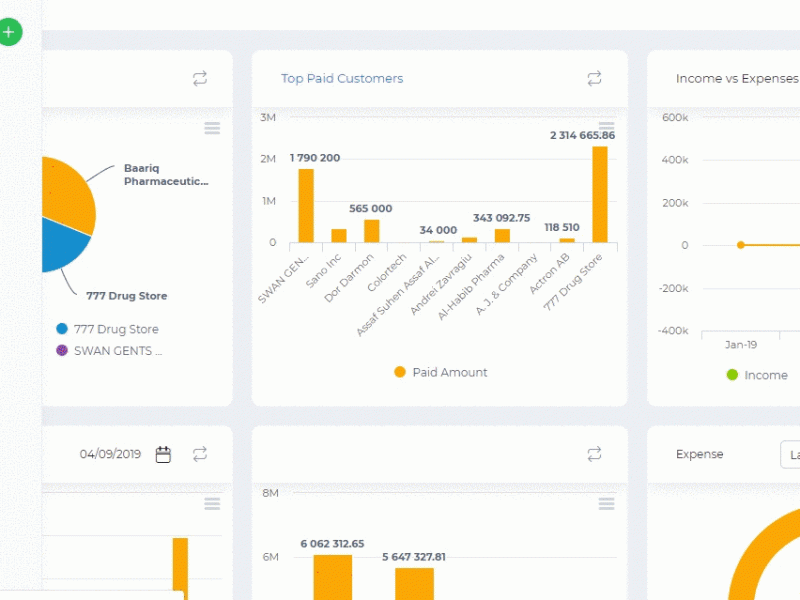This screenshot has width=800, height=600.
Task: Click the bold 777 Drug Store pie label
Action: [x=127, y=296]
